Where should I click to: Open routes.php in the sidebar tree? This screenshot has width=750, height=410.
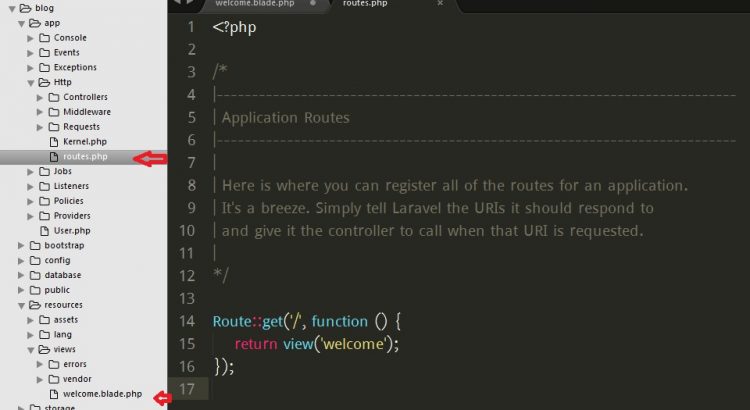click(84, 157)
